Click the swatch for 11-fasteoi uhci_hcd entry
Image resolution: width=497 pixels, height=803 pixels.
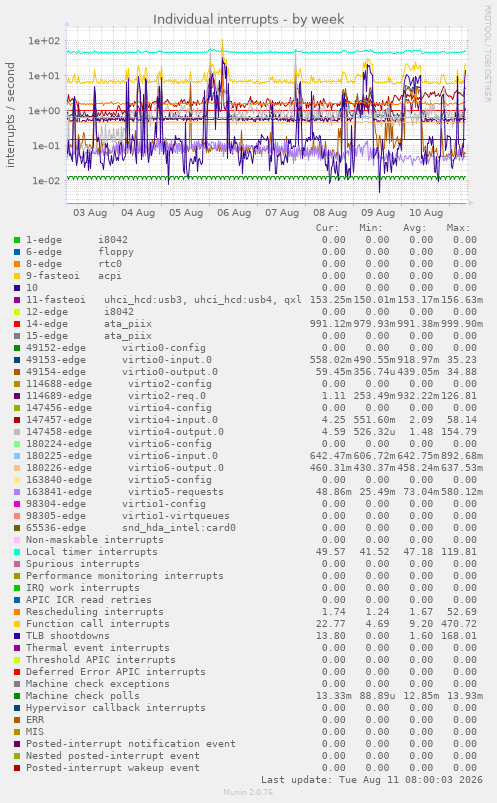pyautogui.click(x=17, y=300)
